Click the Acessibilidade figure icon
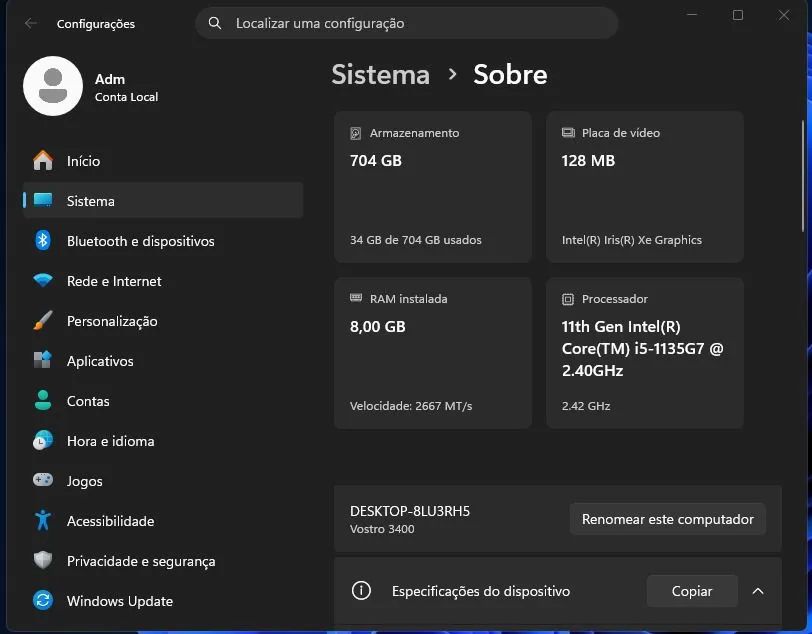812x634 pixels. pyautogui.click(x=43, y=520)
